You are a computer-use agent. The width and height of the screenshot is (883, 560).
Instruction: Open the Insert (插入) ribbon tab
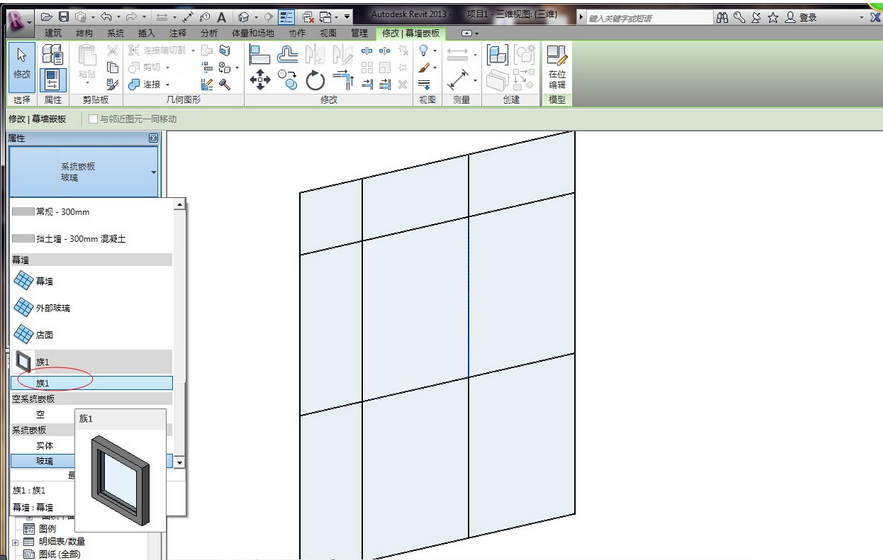tap(146, 33)
